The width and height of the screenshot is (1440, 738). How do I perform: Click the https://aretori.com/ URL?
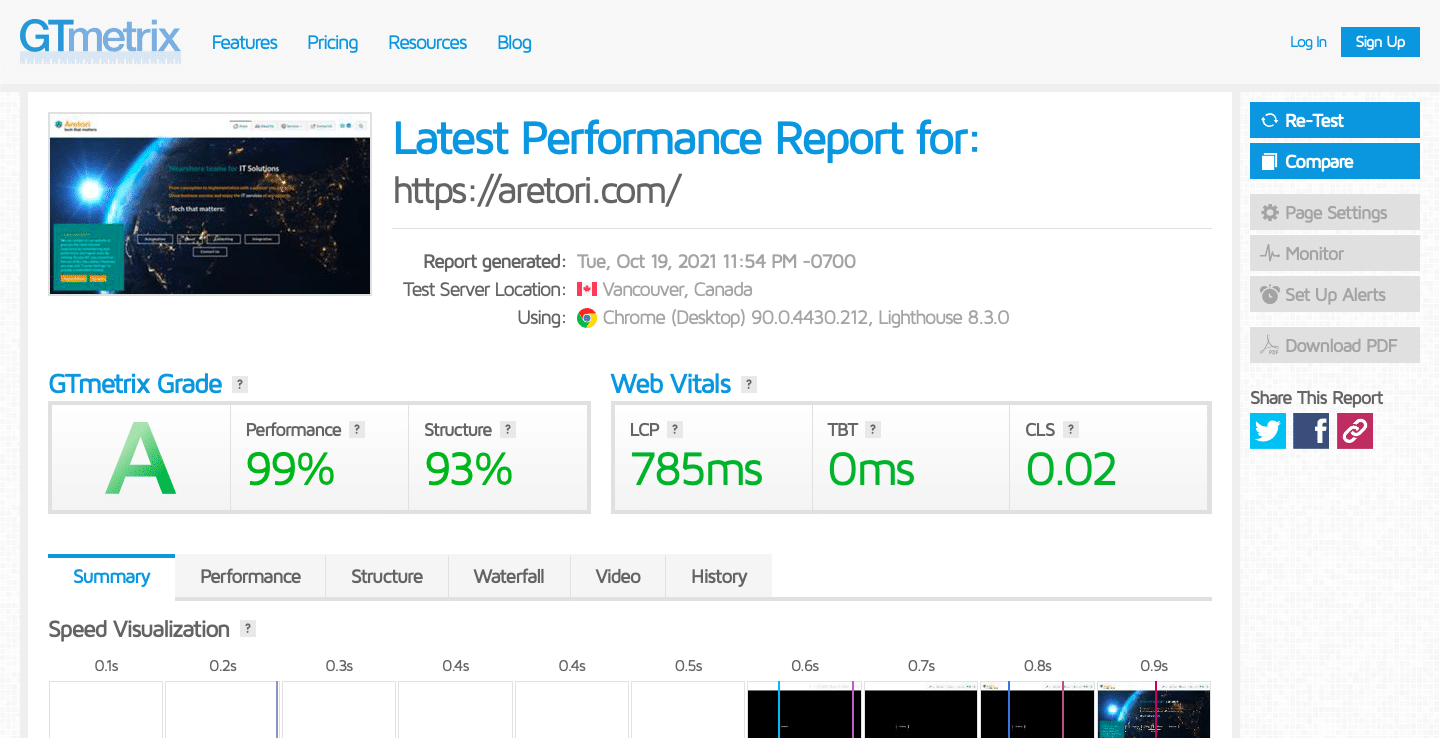click(x=537, y=189)
